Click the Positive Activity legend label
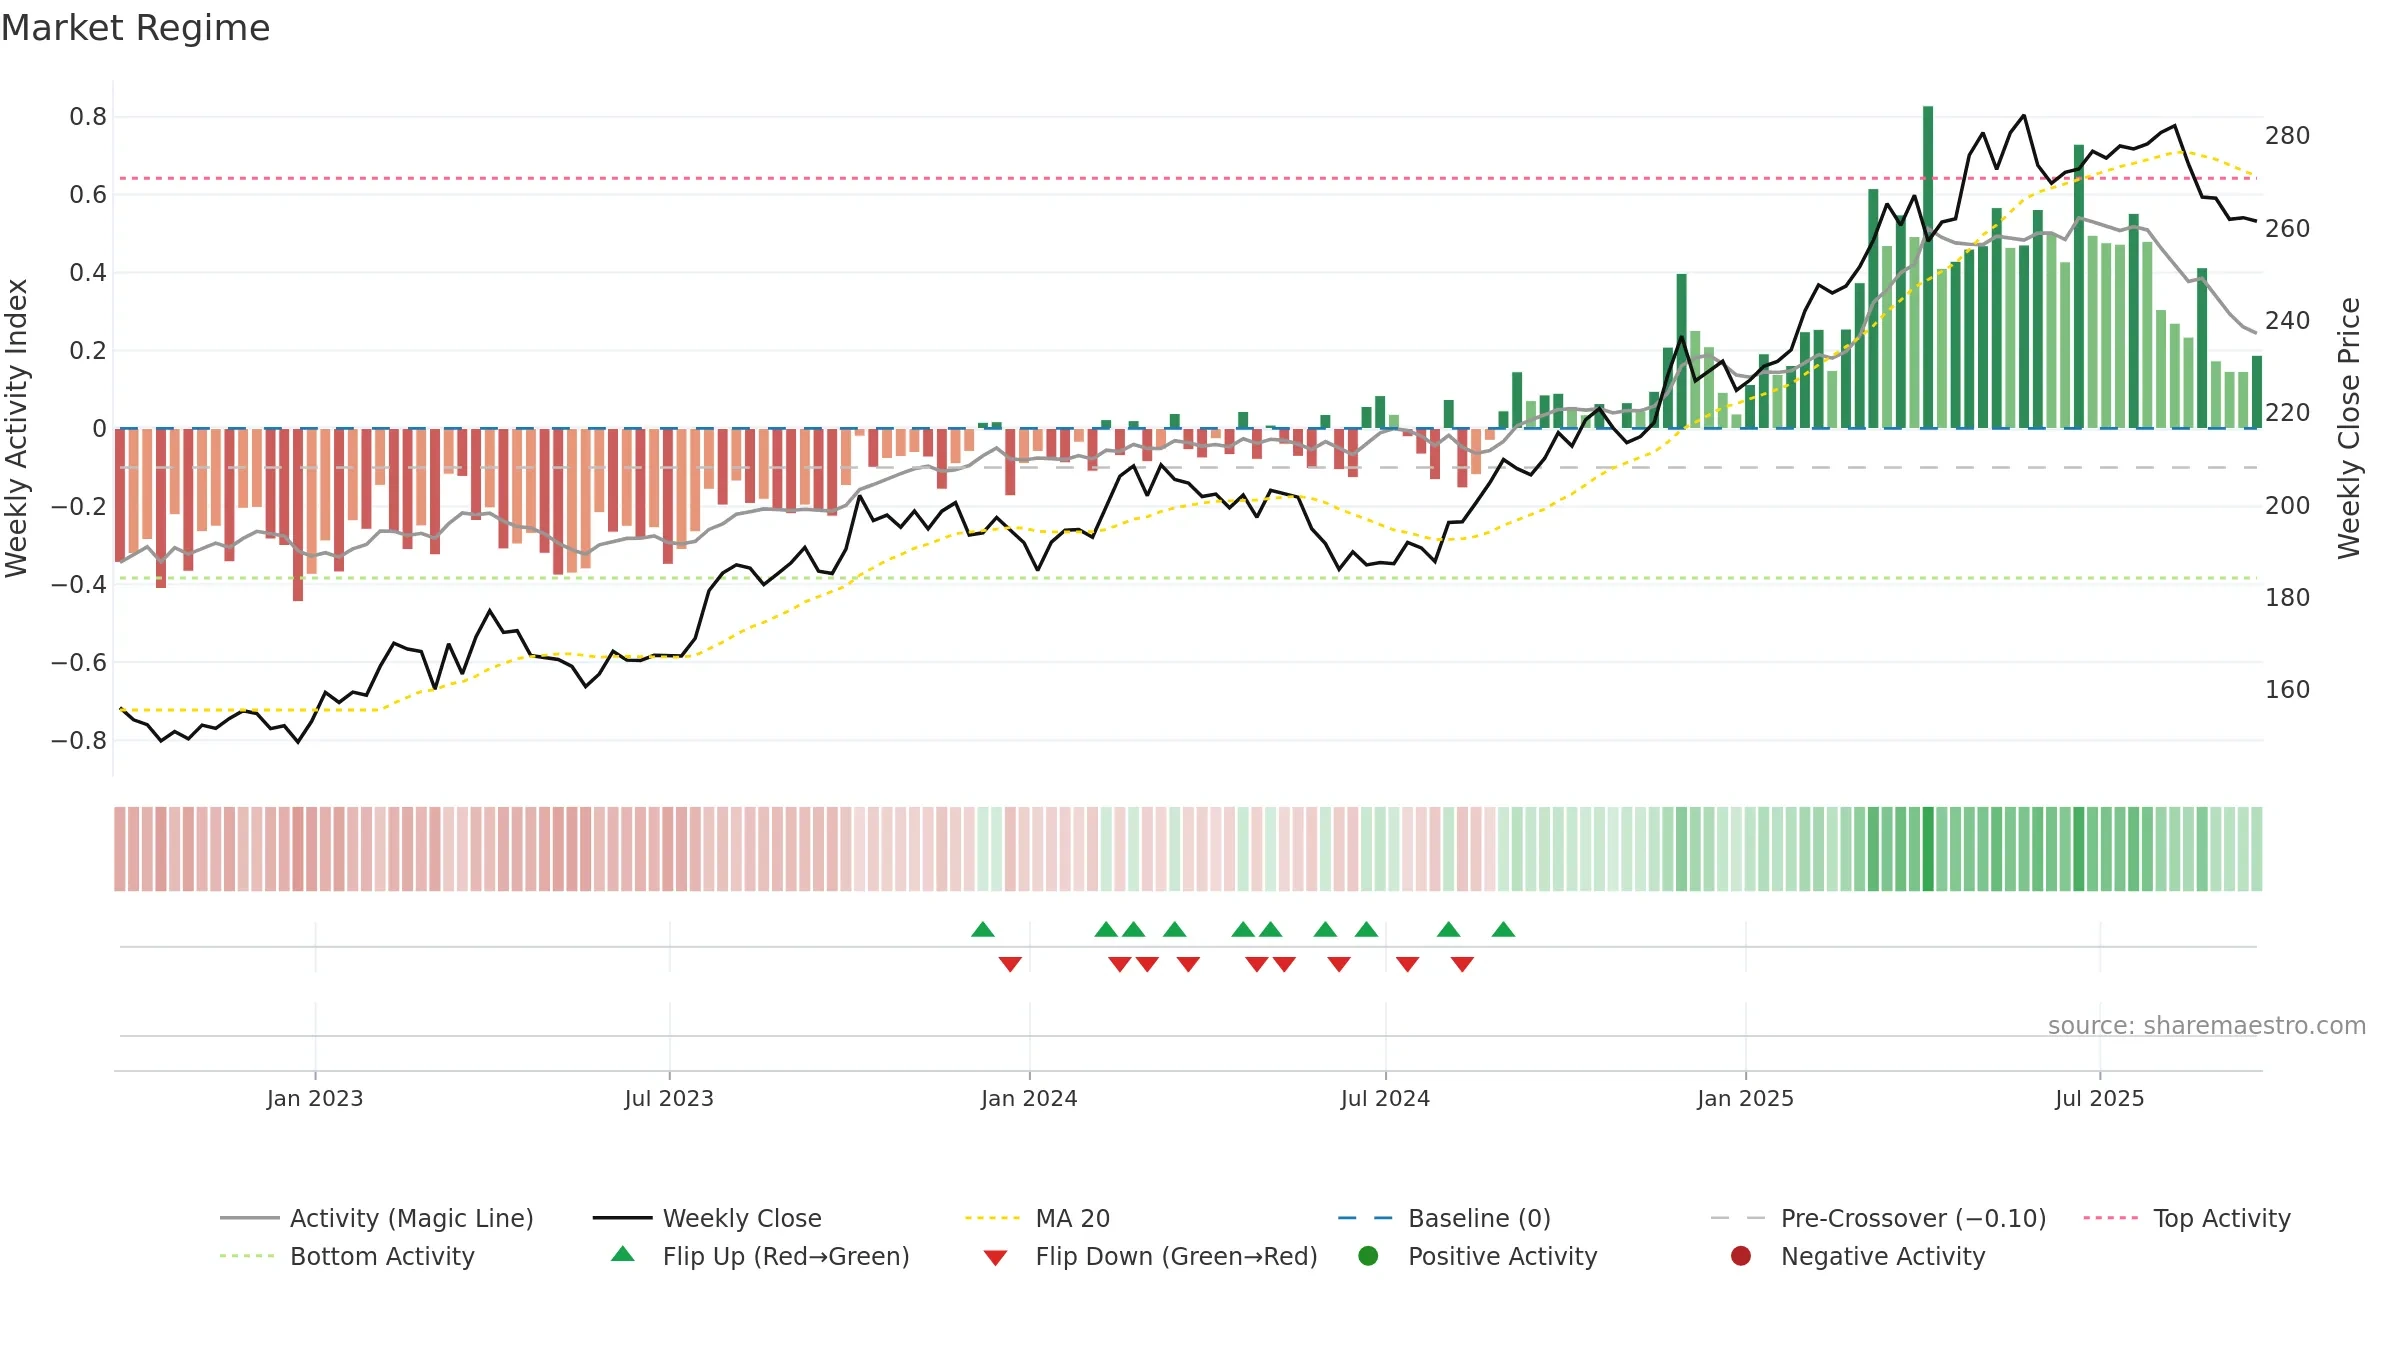The width and height of the screenshot is (2400, 1350). 1502,1256
